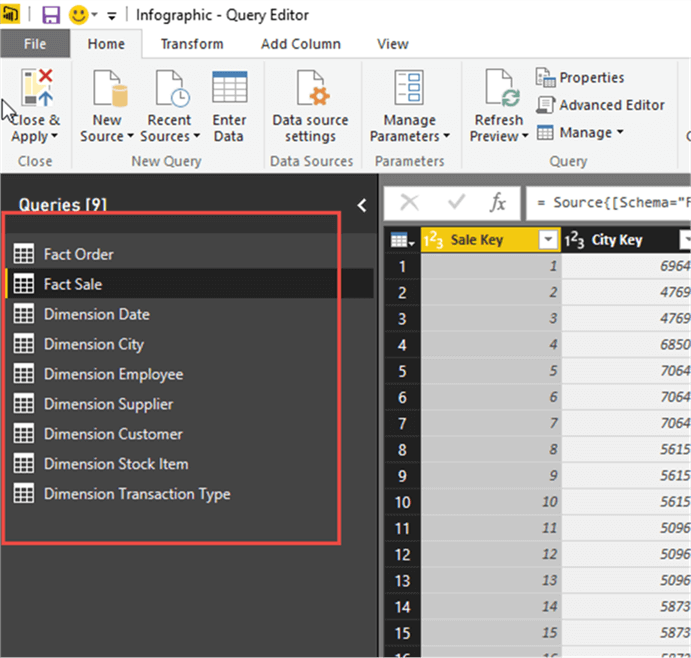Click the Dimension Transaction Type table icon
Screen dimensions: 691x658
click(23, 494)
